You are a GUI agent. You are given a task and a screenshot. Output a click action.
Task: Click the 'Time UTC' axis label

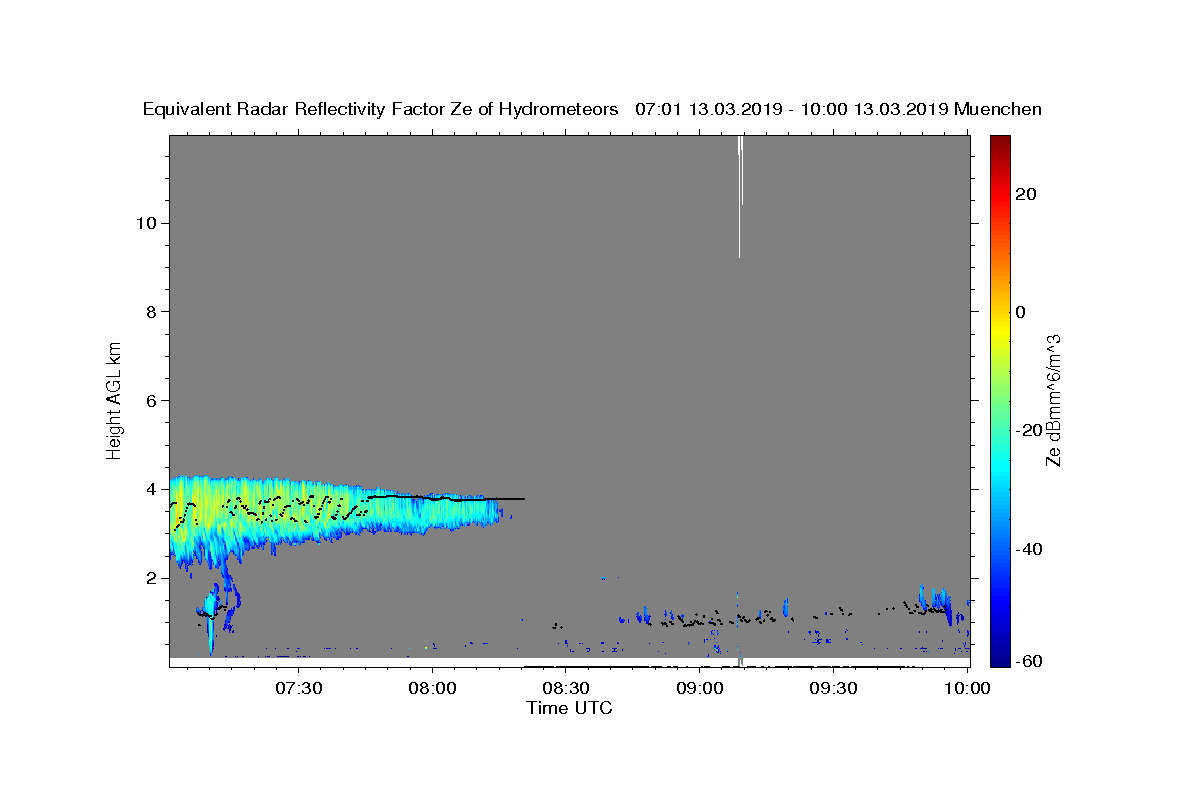(569, 708)
